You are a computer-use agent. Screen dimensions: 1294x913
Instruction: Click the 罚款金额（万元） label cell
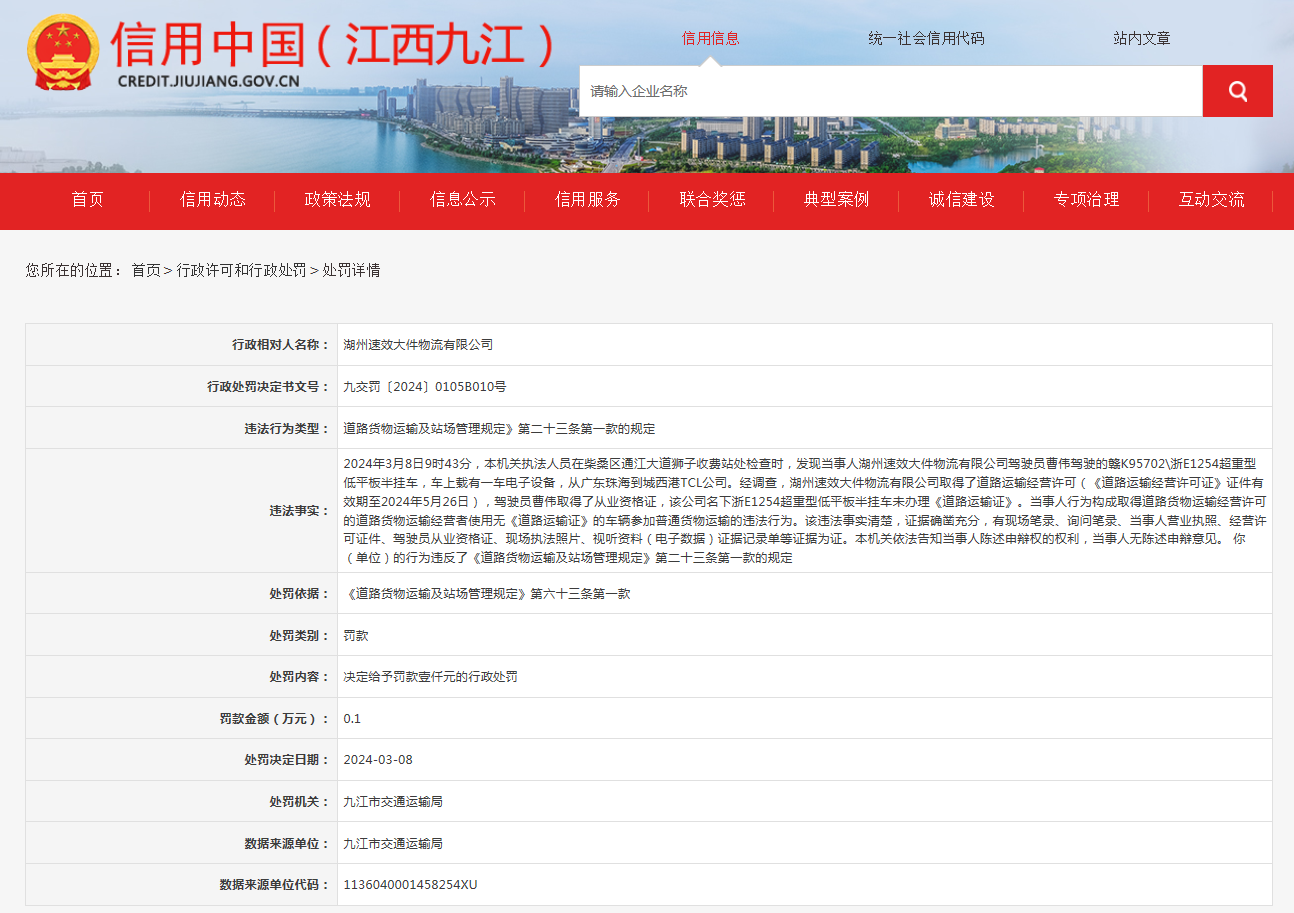coord(180,718)
